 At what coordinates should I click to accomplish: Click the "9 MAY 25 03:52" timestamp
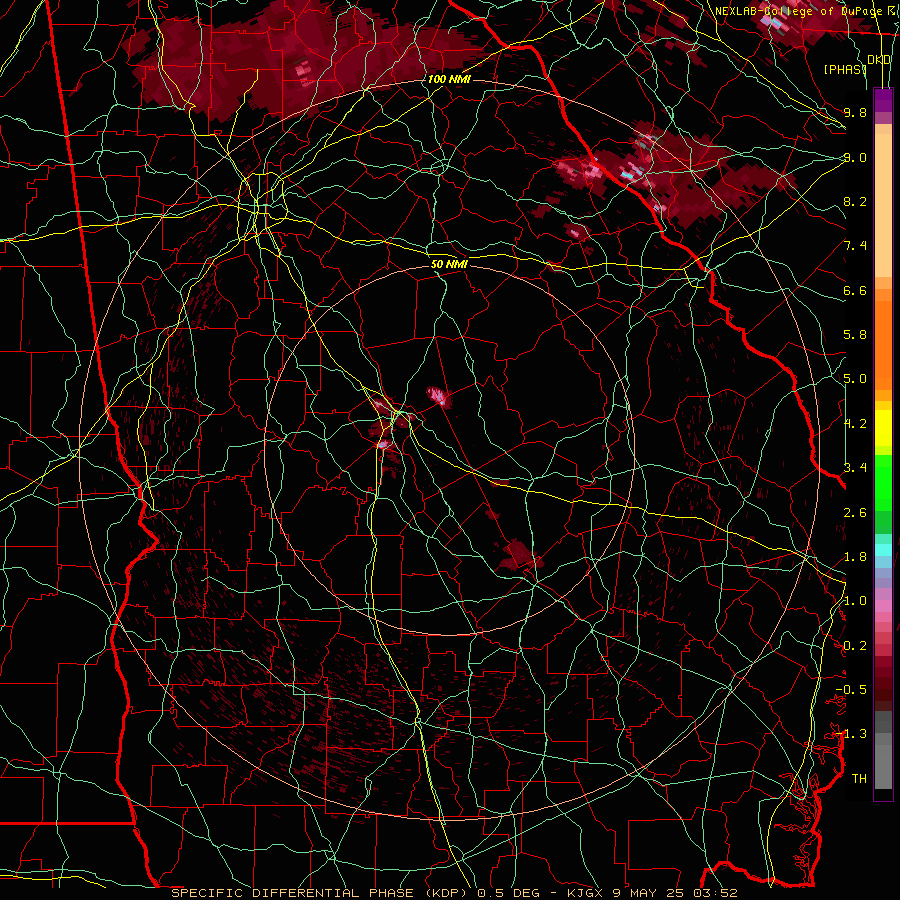tap(674, 893)
